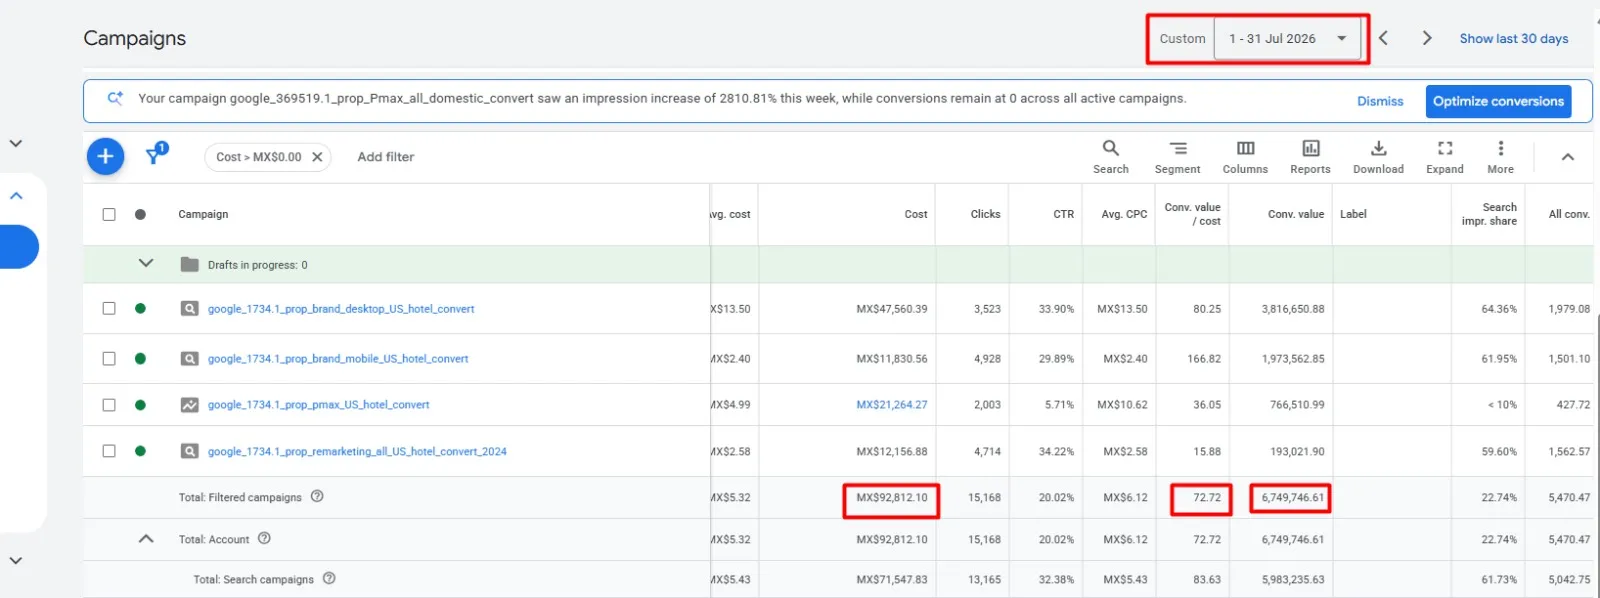This screenshot has width=1600, height=598.
Task: Select the highlighted blue sidebar item
Action: tap(19, 247)
